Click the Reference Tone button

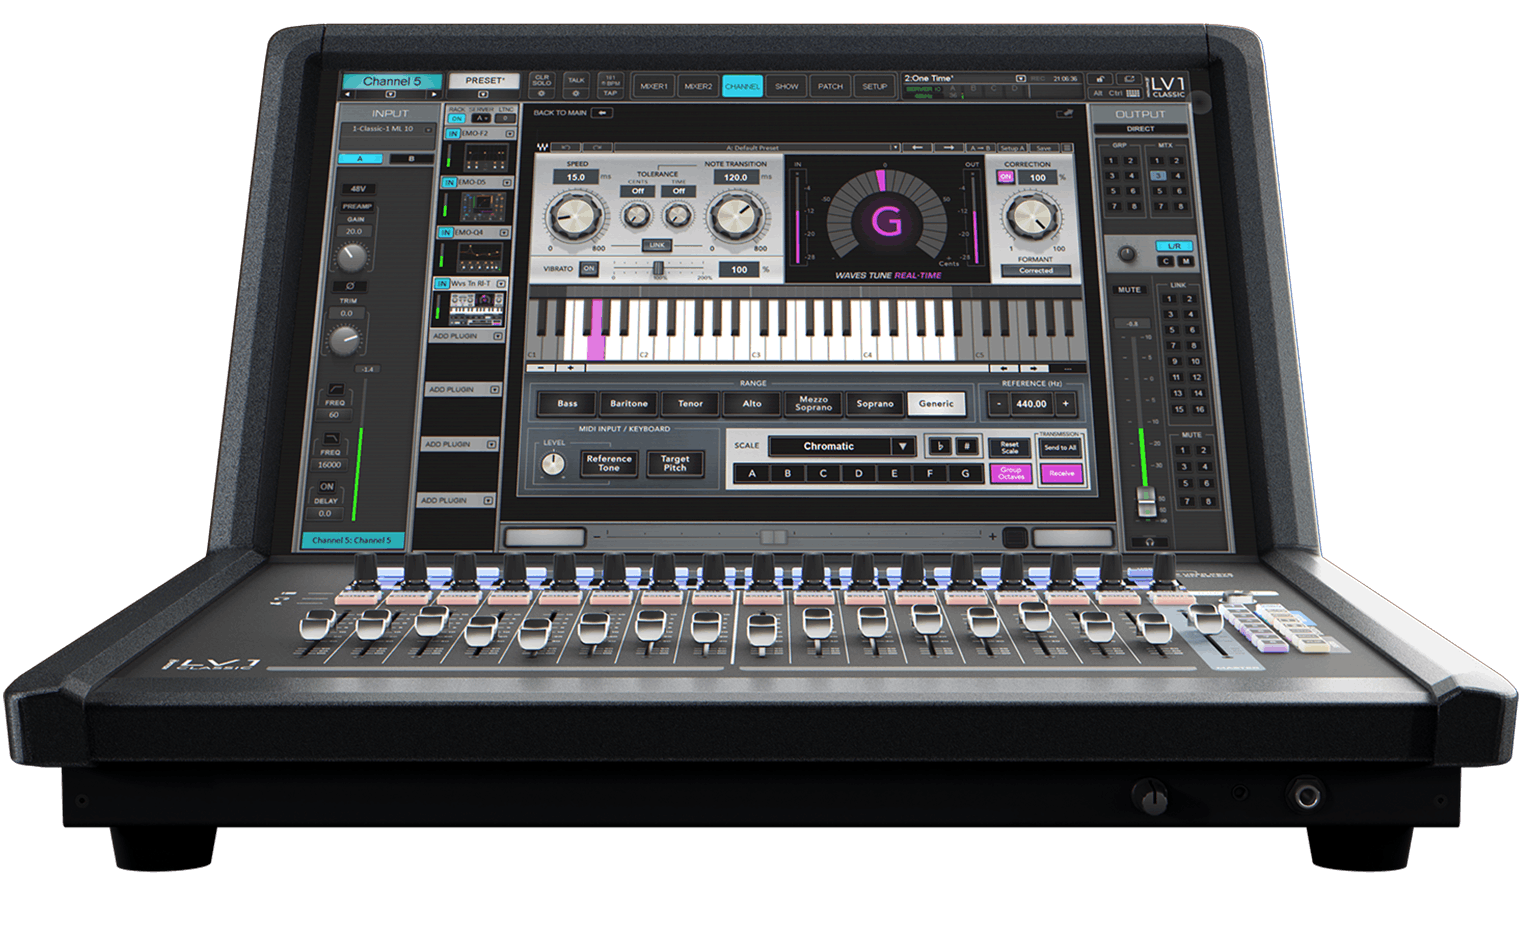pyautogui.click(x=609, y=463)
